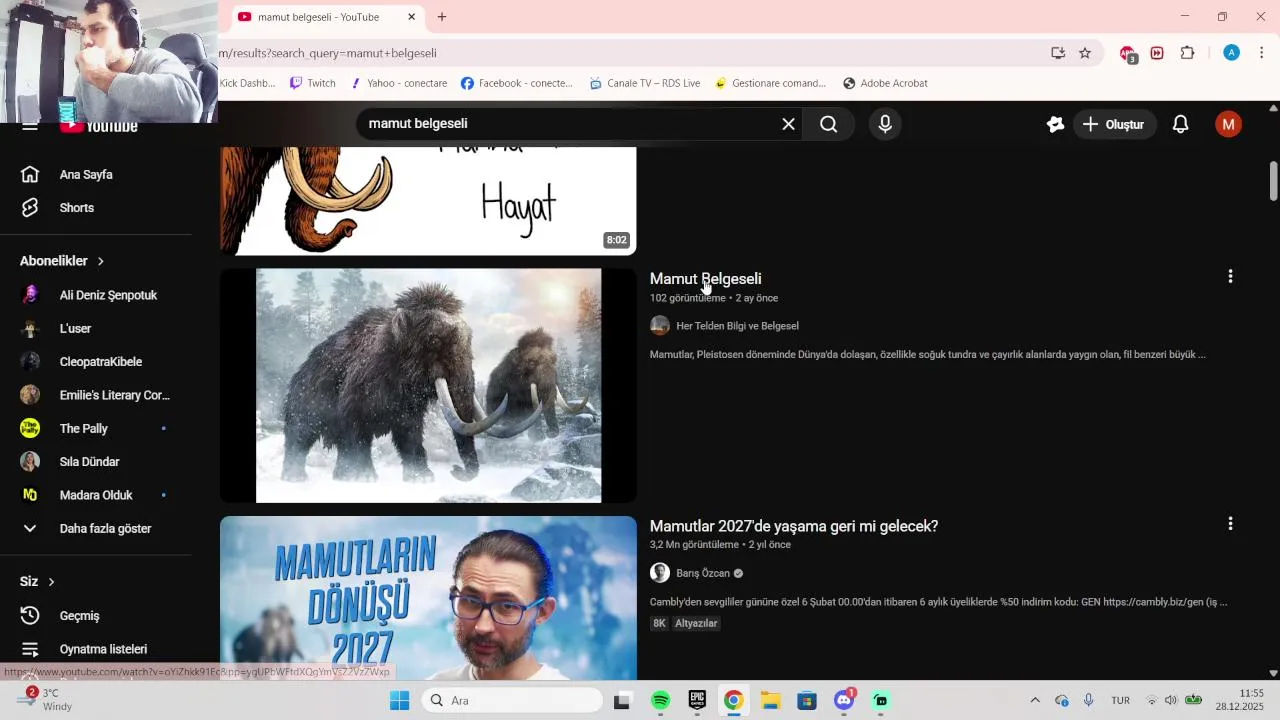Open the red fast-forward extension icon
This screenshot has width=1280, height=720.
1157,53
